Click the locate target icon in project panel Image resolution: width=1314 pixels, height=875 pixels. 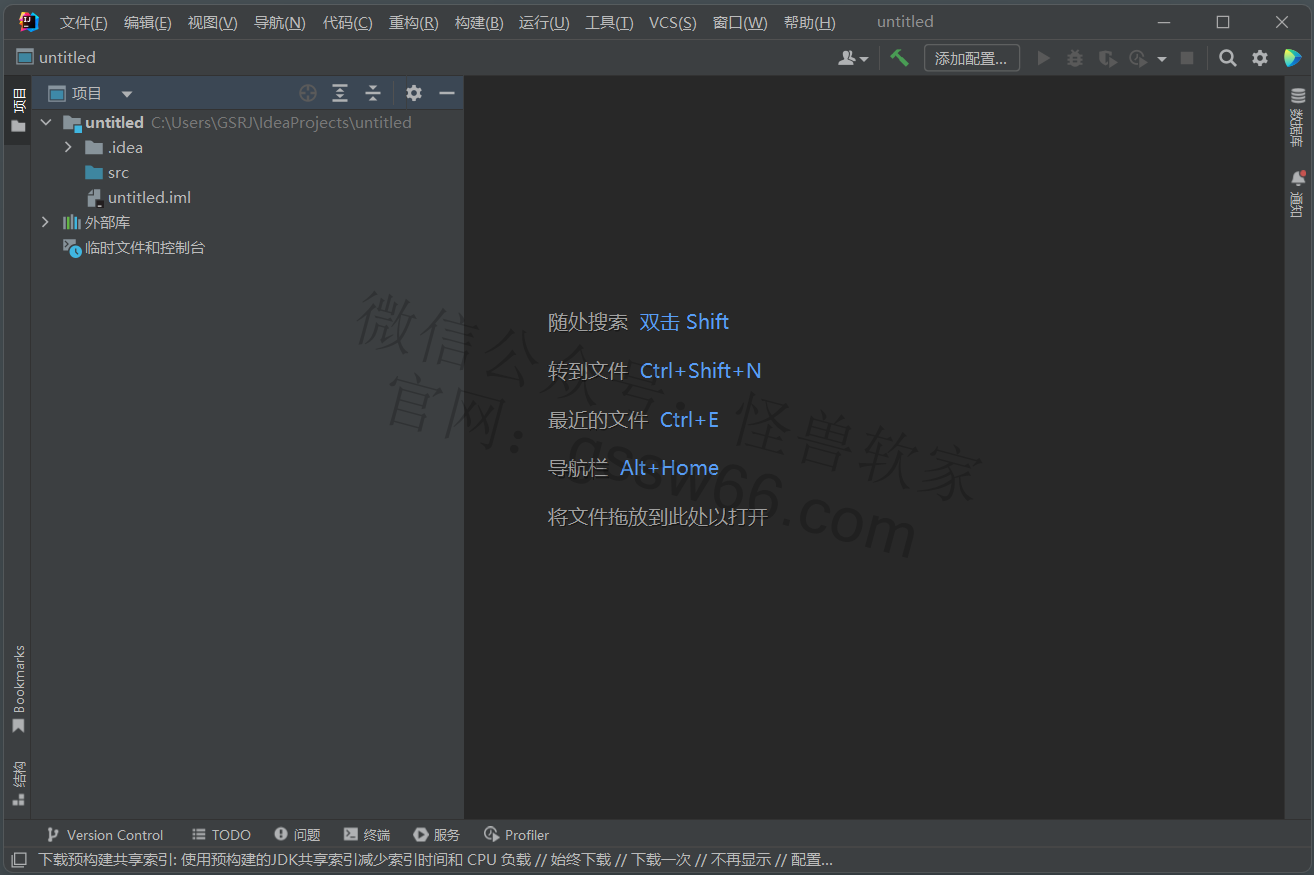tap(308, 93)
